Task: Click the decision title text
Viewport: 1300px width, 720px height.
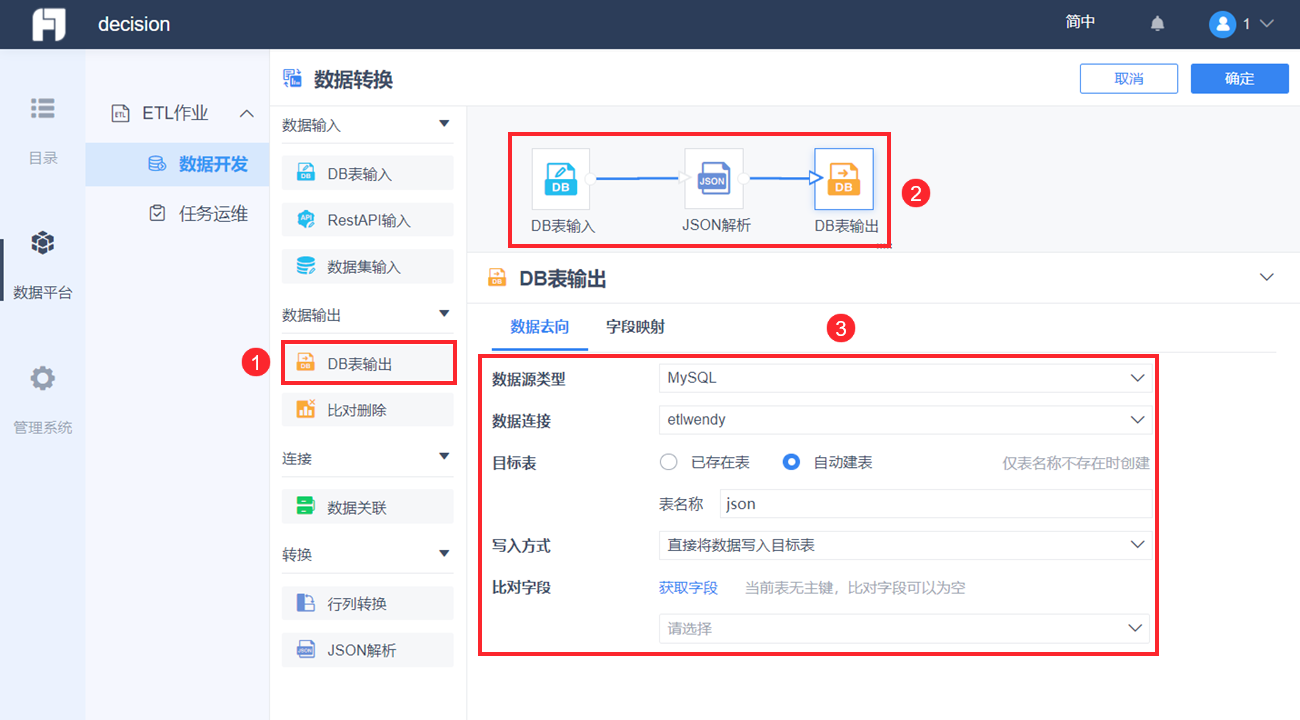Action: tap(134, 24)
